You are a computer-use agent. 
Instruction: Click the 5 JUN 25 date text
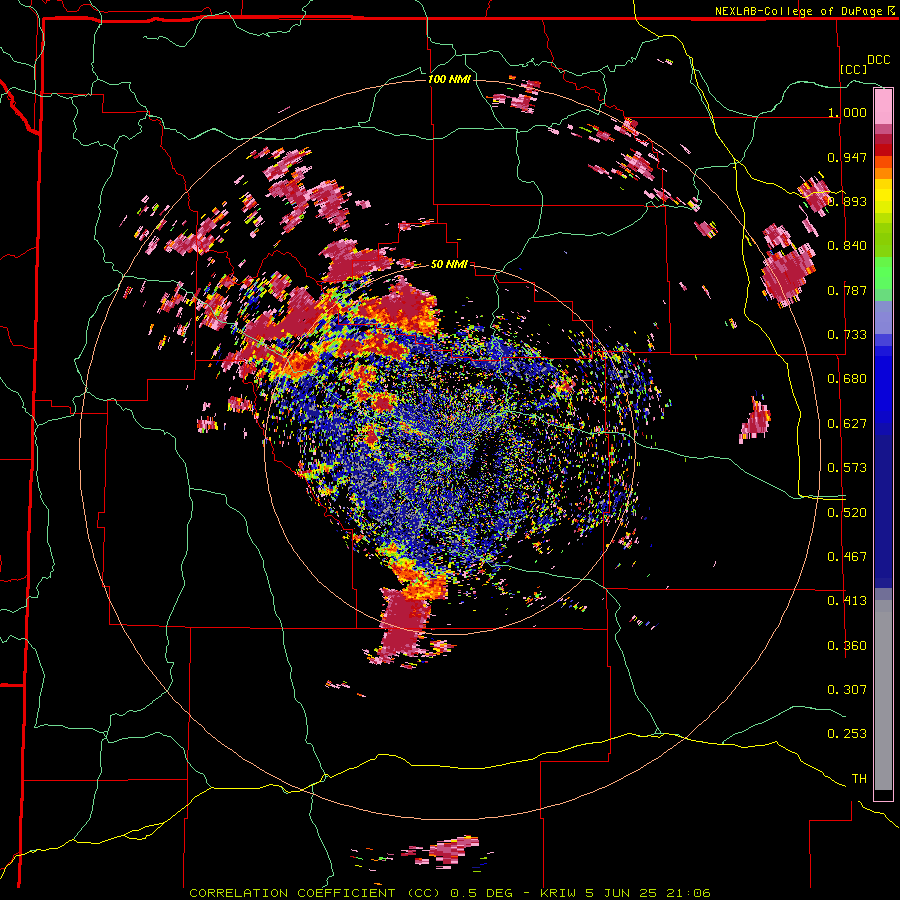click(x=622, y=893)
